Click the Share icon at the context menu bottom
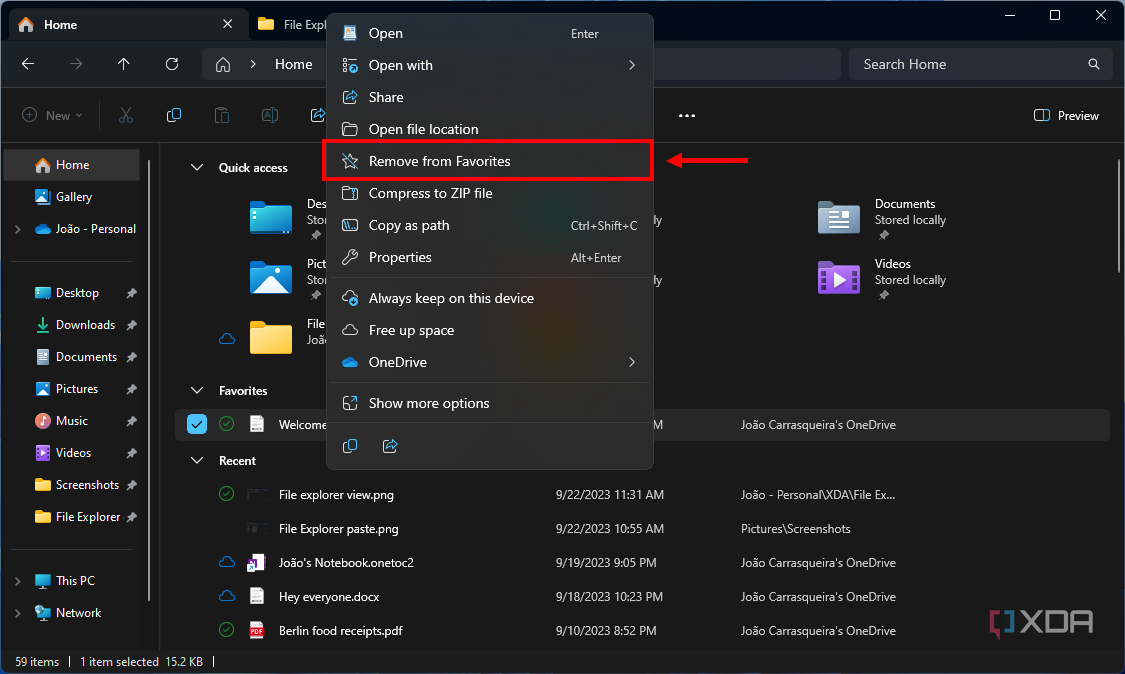Image resolution: width=1125 pixels, height=674 pixels. (390, 446)
